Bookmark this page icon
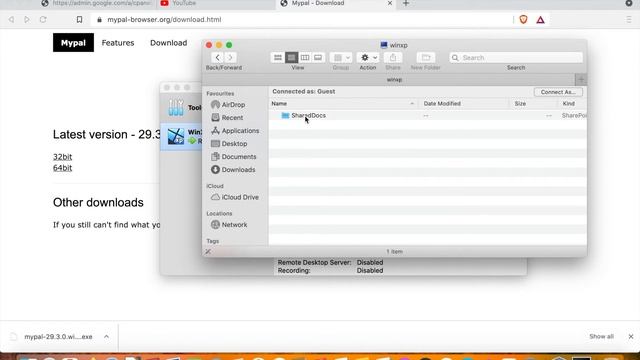This screenshot has width=640, height=360. tap(79, 20)
